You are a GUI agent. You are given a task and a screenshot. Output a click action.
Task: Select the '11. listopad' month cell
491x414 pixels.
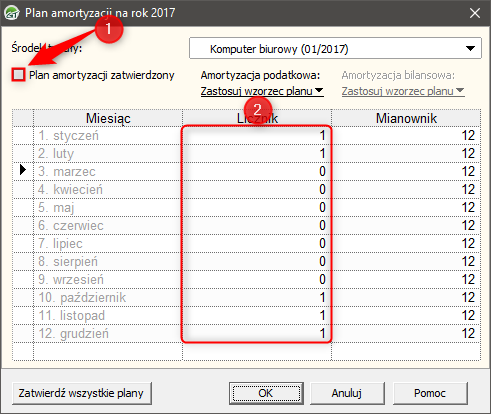108,315
